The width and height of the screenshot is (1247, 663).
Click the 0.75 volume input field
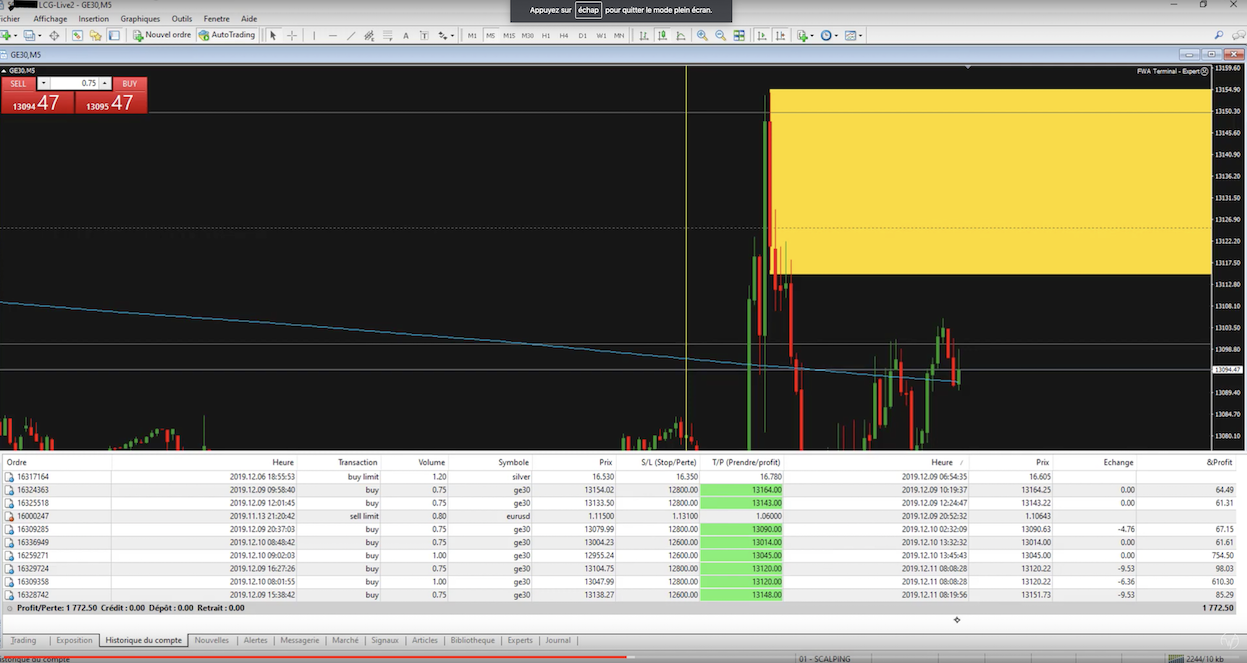74,84
